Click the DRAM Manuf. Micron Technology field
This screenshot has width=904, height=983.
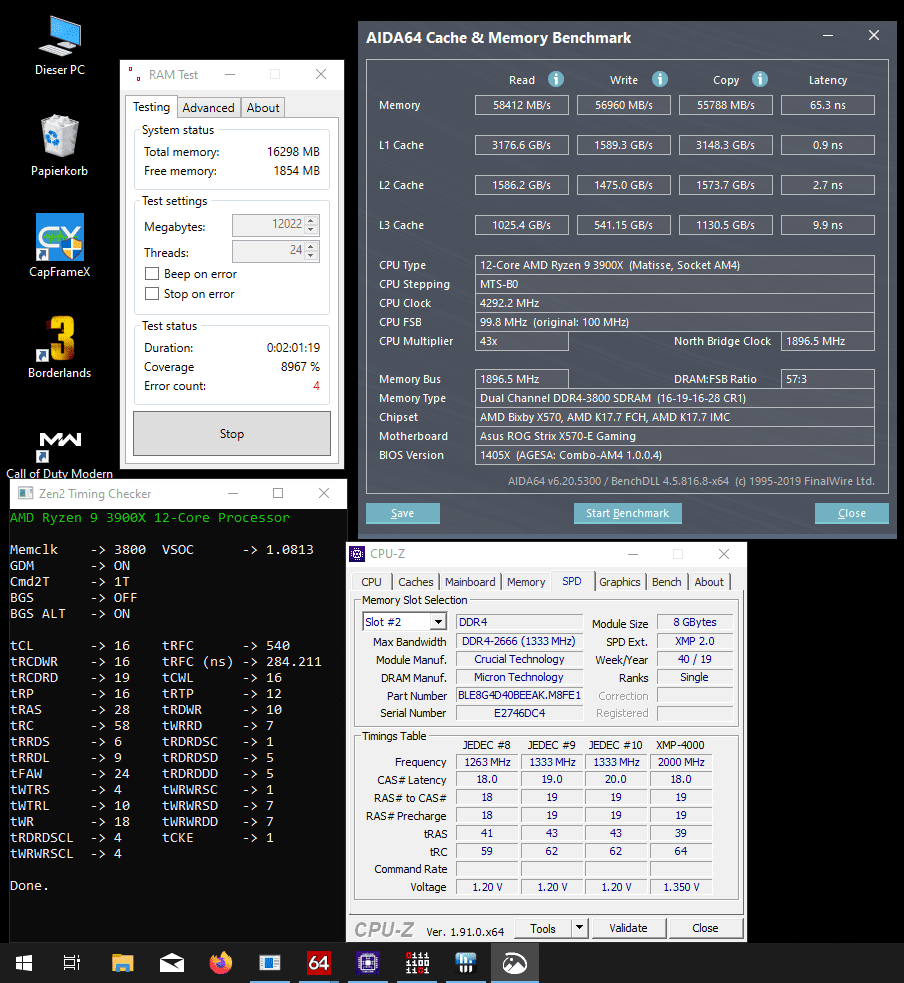tap(519, 677)
